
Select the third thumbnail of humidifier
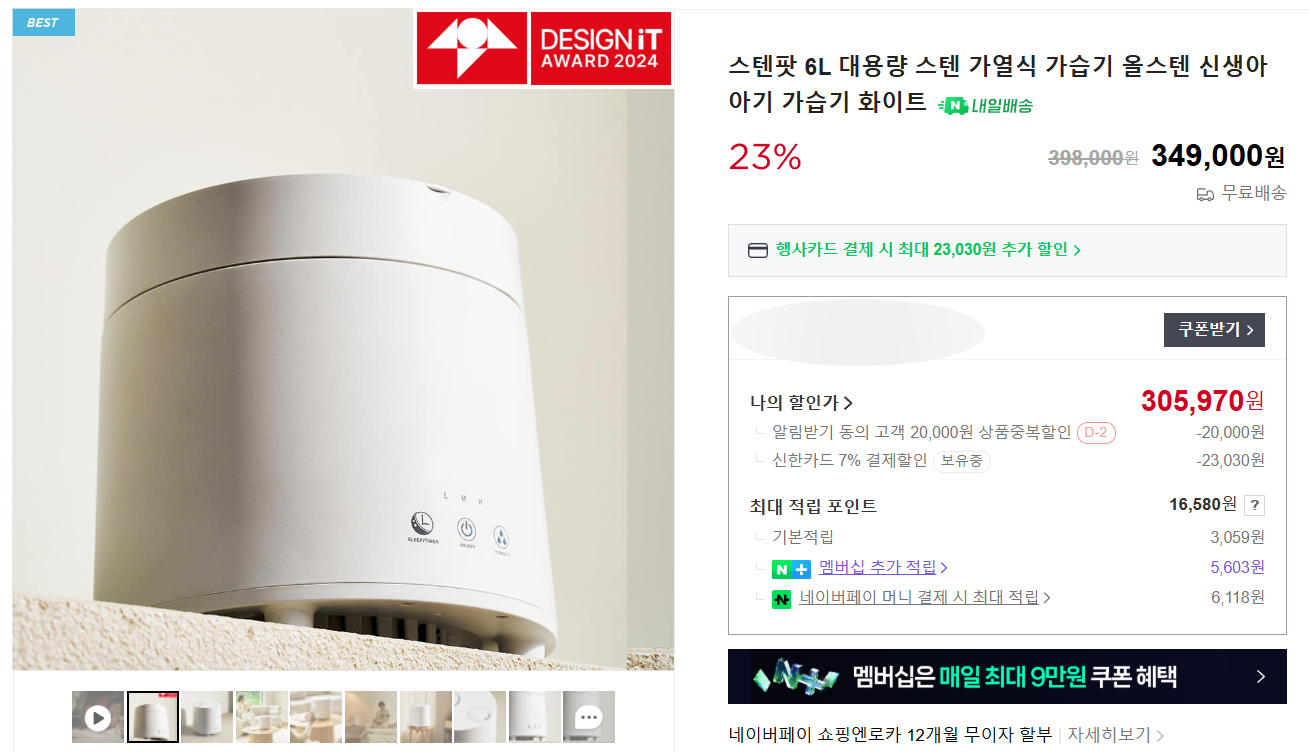click(x=207, y=717)
